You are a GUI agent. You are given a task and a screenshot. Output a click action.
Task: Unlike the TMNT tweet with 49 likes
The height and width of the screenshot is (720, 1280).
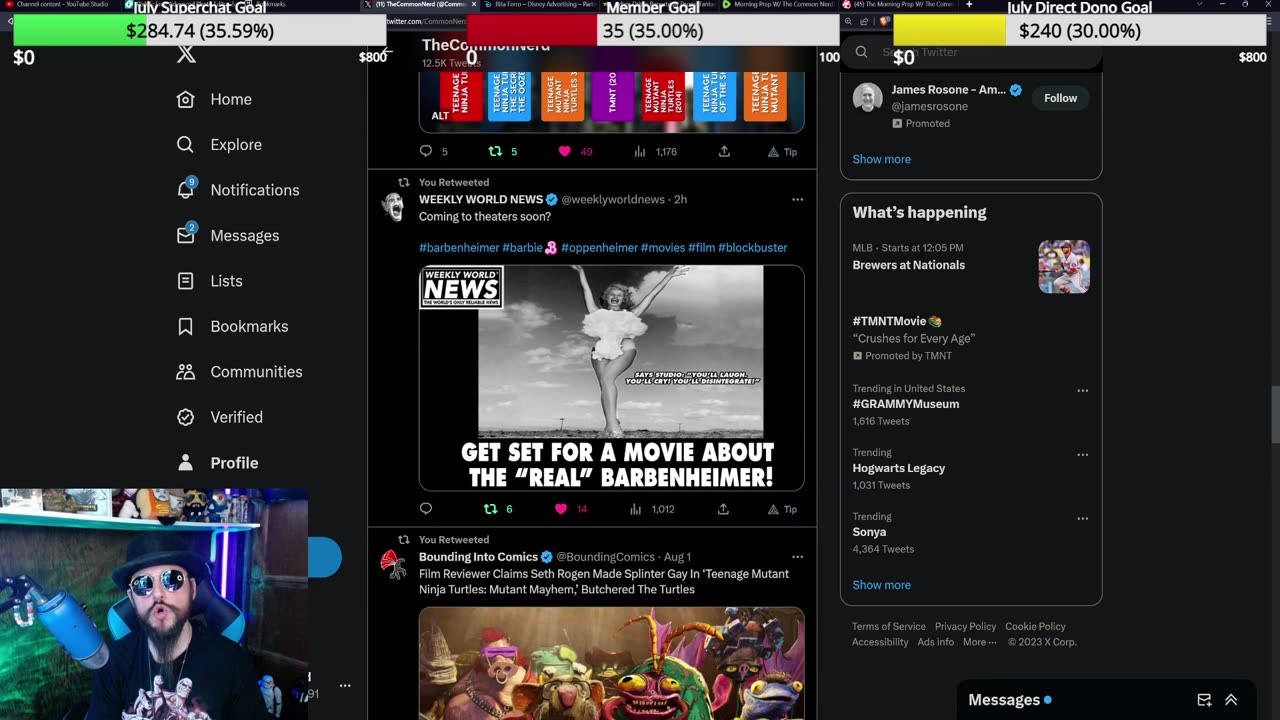pyautogui.click(x=564, y=152)
